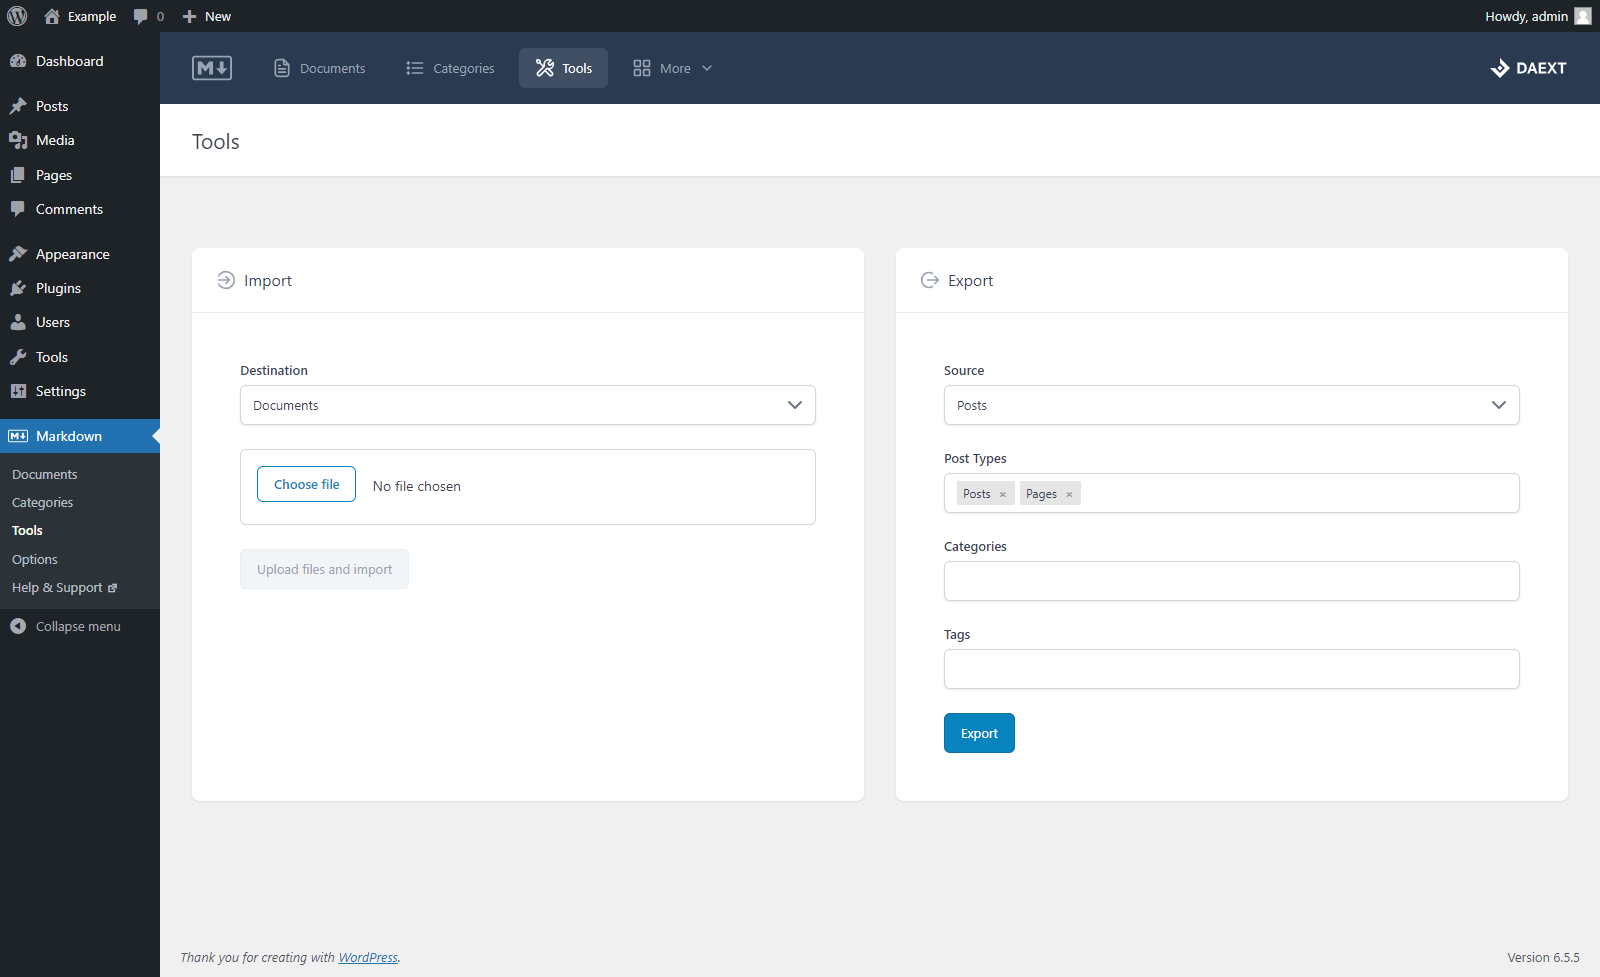This screenshot has height=977, width=1600.
Task: Click Howdy, admin account menu
Action: (1538, 16)
